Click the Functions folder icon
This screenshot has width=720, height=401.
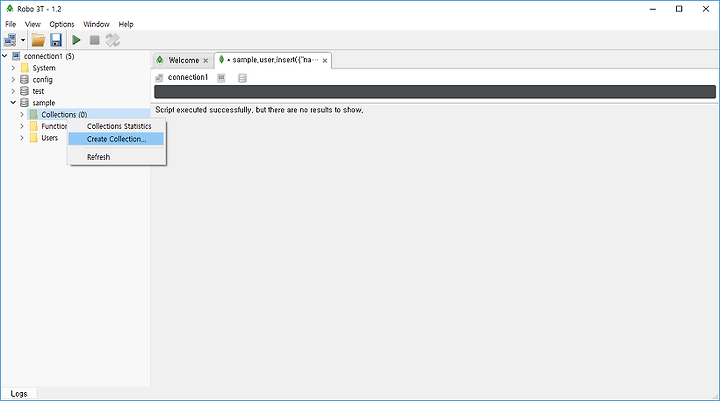click(x=34, y=126)
